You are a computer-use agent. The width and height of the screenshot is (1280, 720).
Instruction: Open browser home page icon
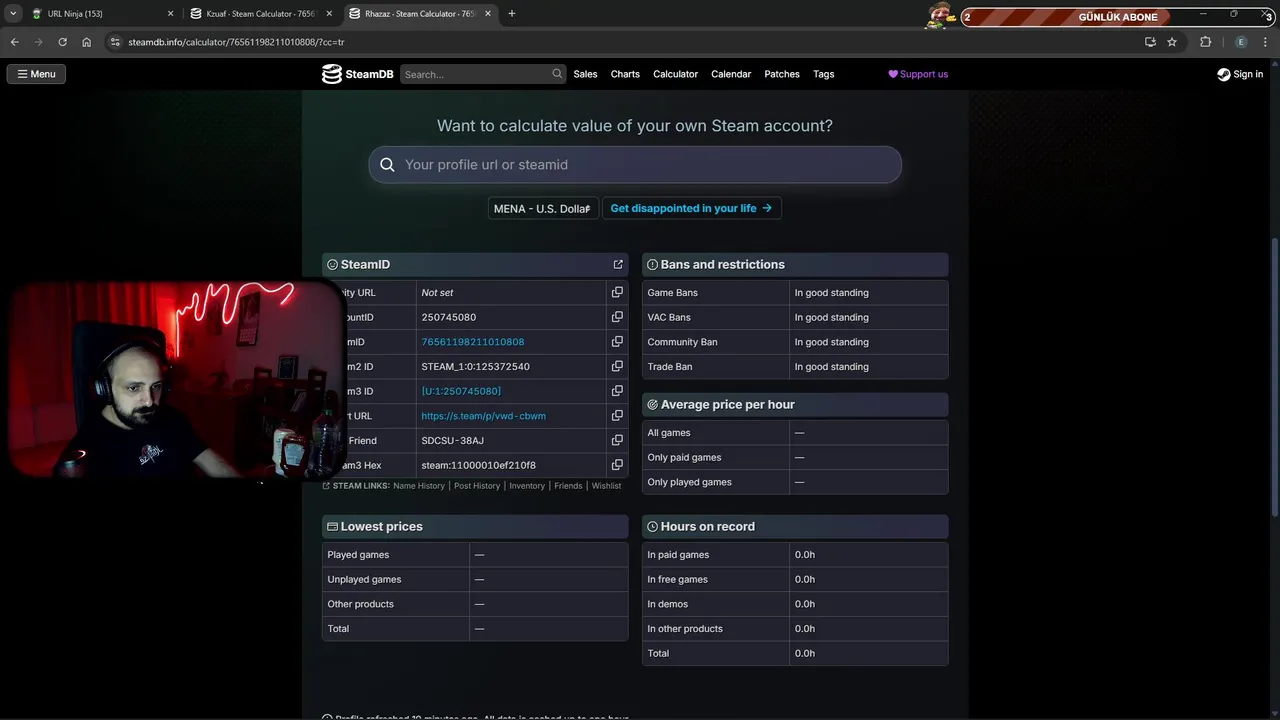pos(86,42)
